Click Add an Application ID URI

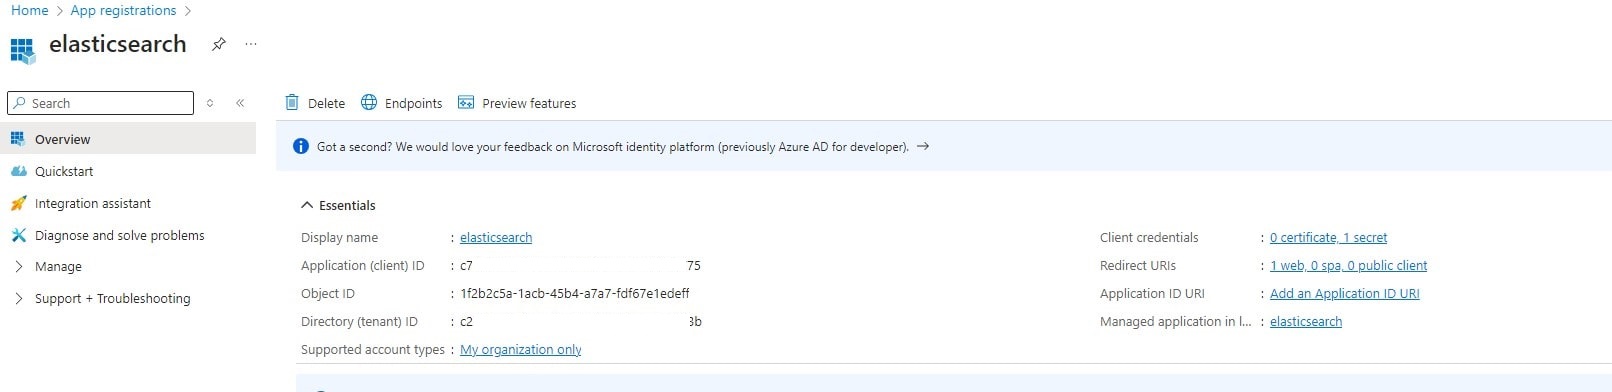click(1345, 293)
